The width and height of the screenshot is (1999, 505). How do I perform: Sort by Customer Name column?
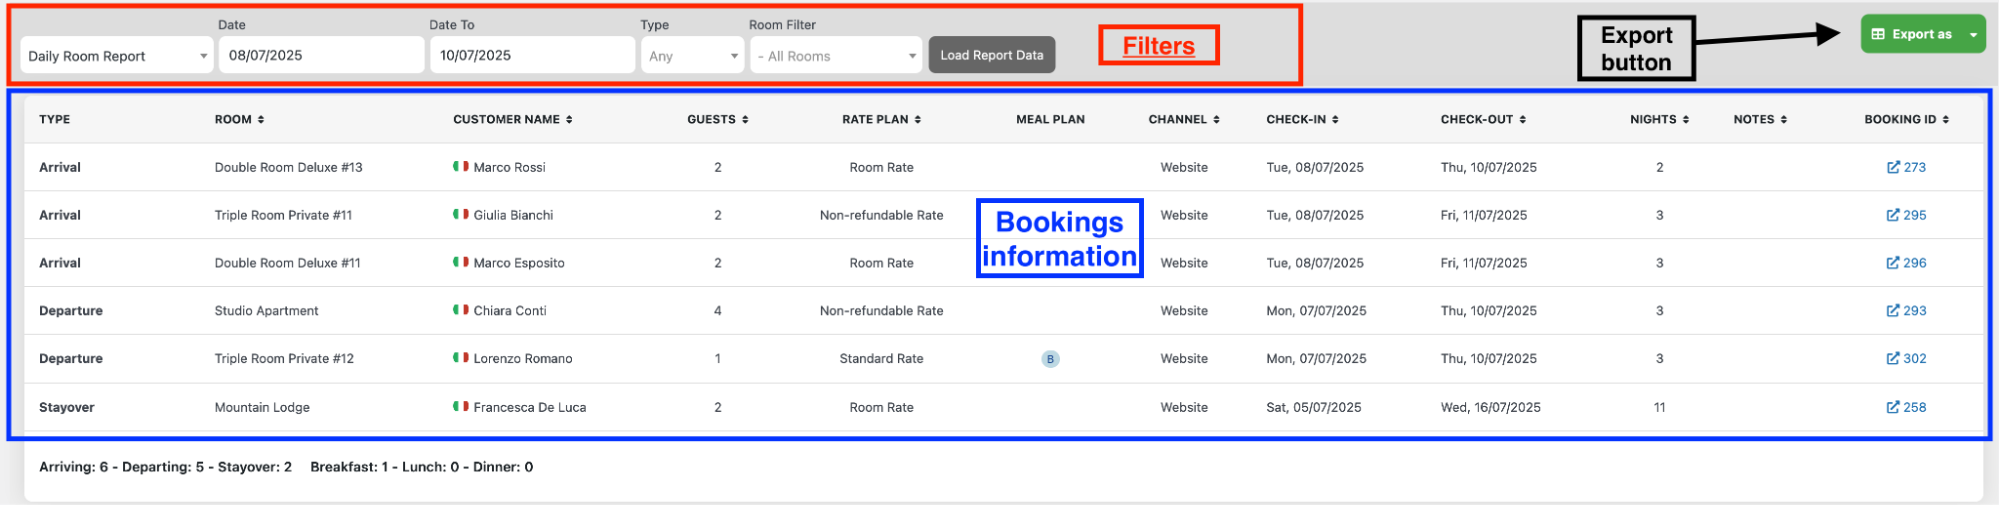tap(513, 119)
